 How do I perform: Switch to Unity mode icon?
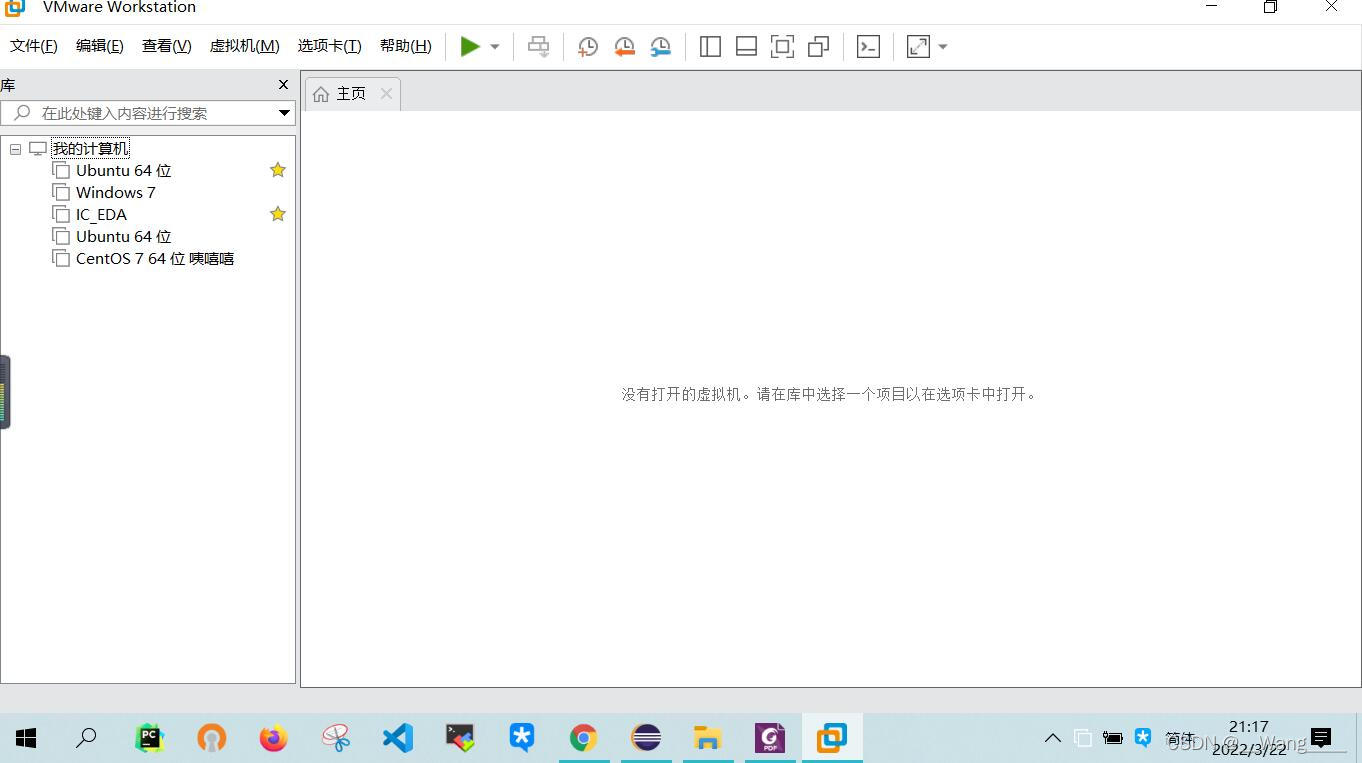818,47
